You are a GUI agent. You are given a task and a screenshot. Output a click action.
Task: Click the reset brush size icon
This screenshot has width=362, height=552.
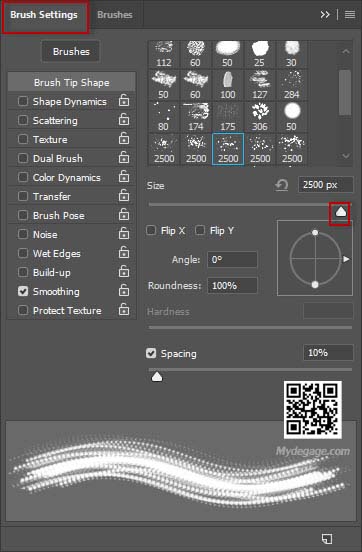[282, 185]
